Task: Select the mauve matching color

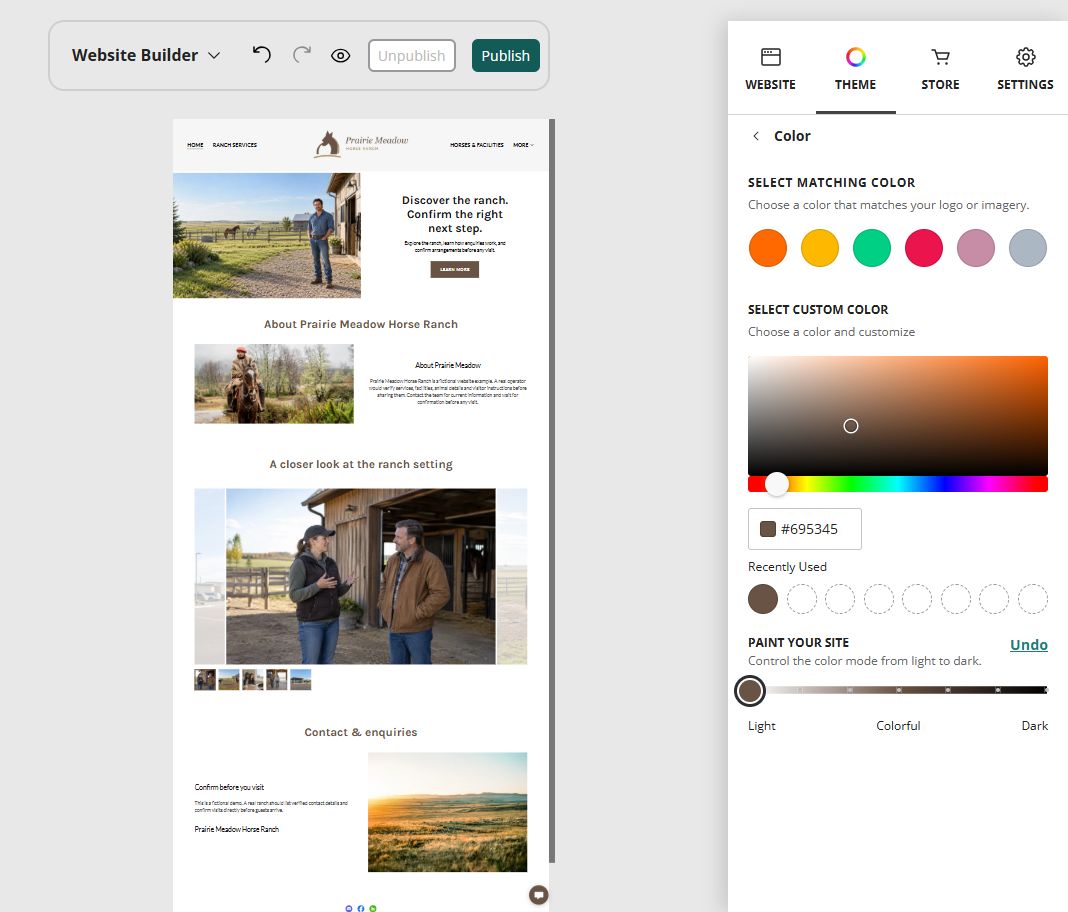Action: pyautogui.click(x=975, y=248)
